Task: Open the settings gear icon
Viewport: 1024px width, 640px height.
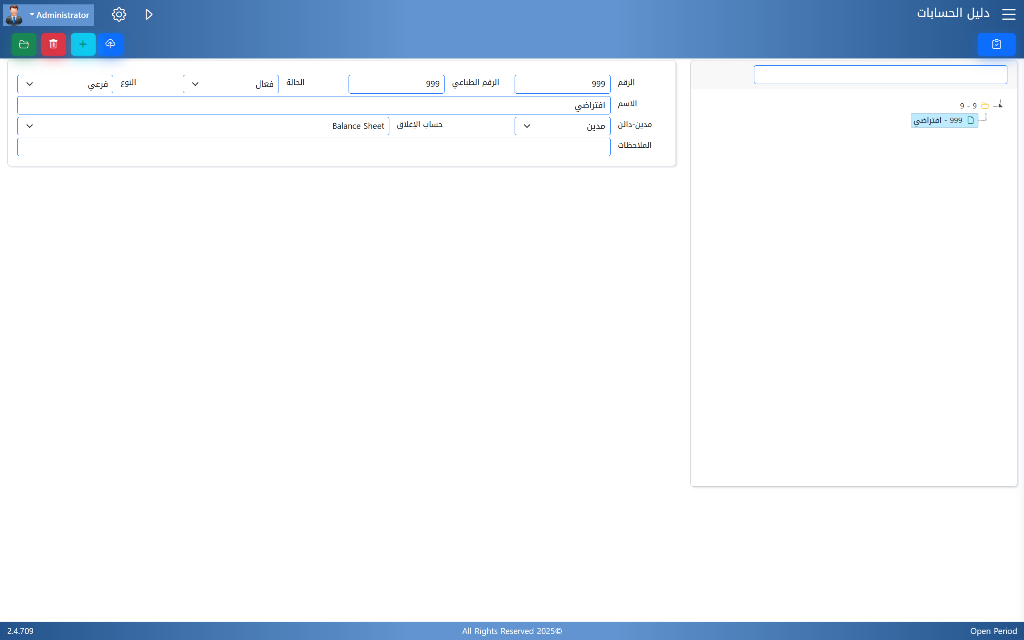Action: tap(119, 15)
